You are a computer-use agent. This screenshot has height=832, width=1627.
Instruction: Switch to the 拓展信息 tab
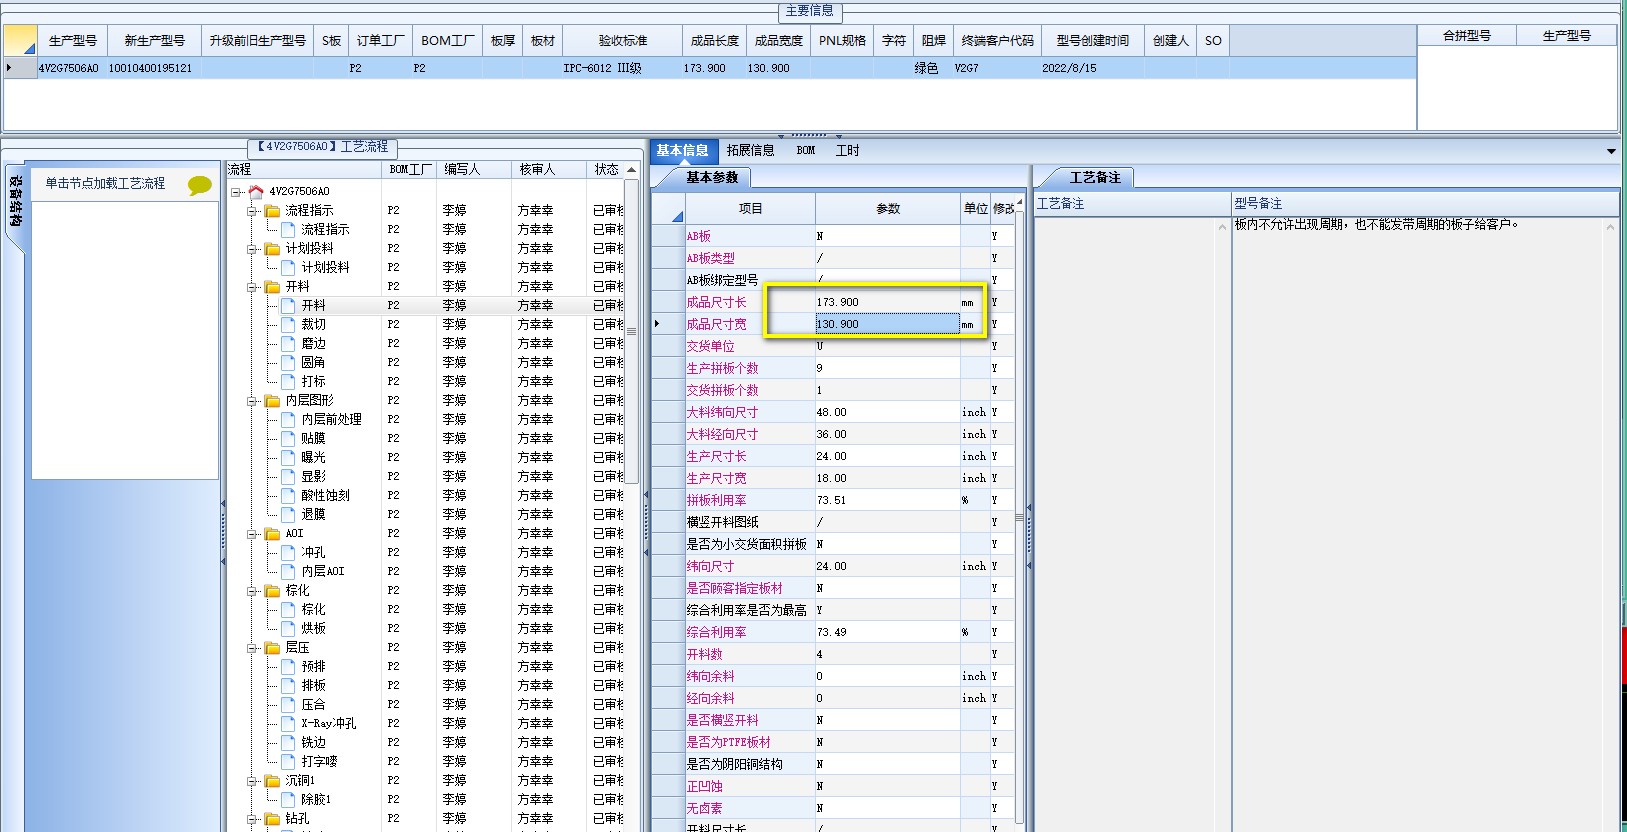coord(750,150)
